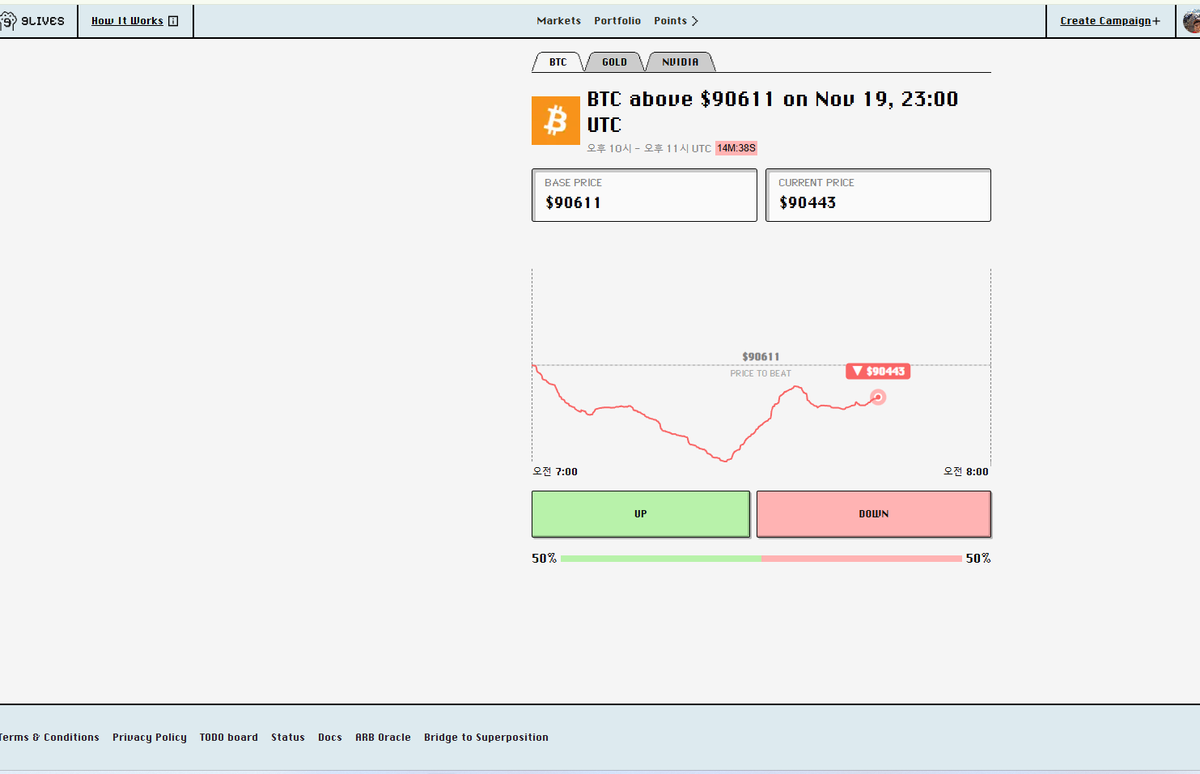This screenshot has height=774, width=1200.
Task: Click the CURRENT PRICE $90443 box
Action: (x=878, y=195)
